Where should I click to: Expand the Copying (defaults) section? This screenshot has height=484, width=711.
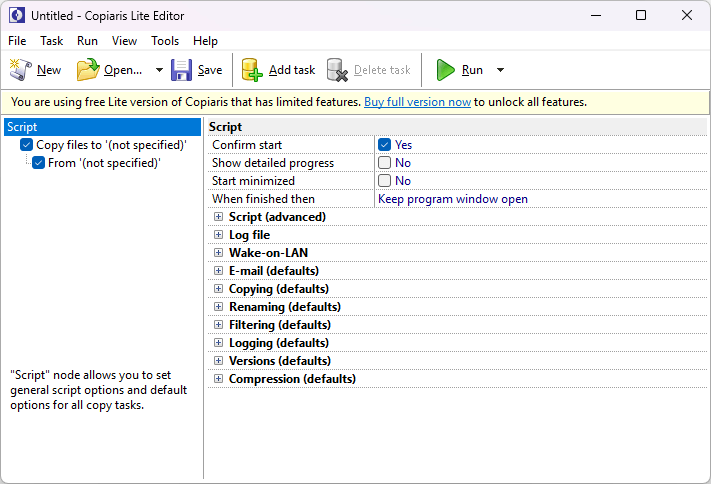coord(219,288)
